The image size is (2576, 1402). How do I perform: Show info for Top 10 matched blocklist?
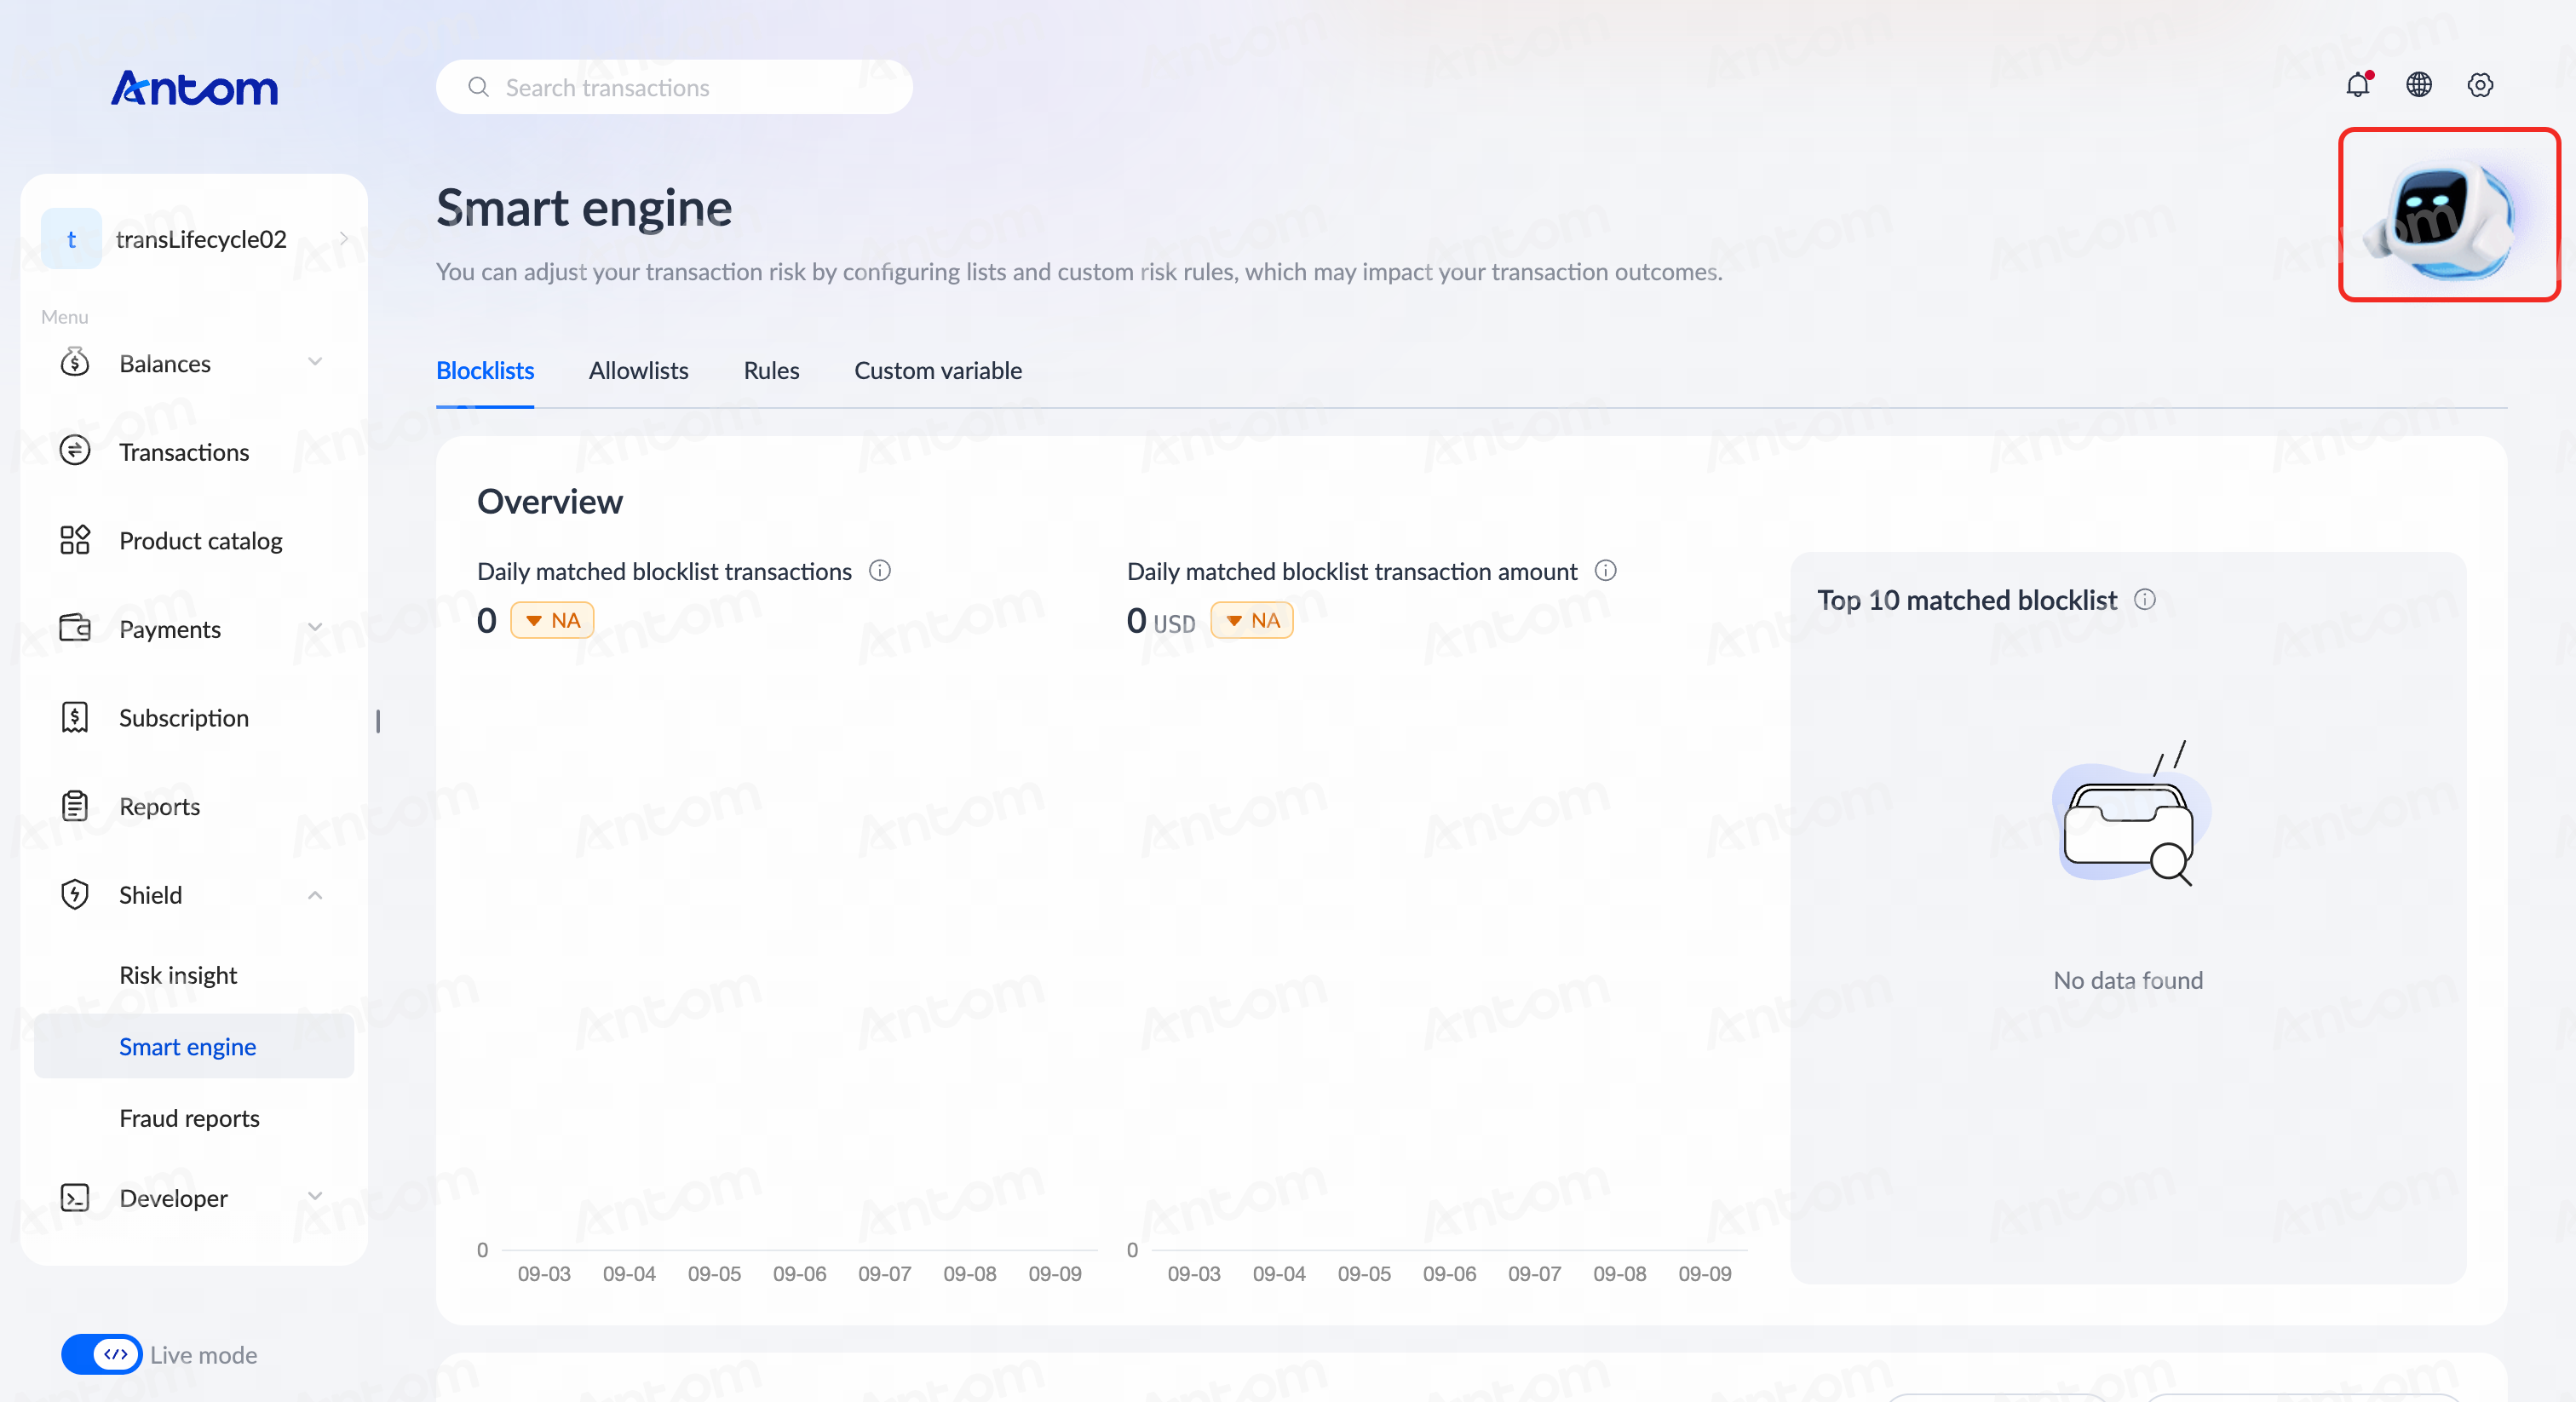2145,599
